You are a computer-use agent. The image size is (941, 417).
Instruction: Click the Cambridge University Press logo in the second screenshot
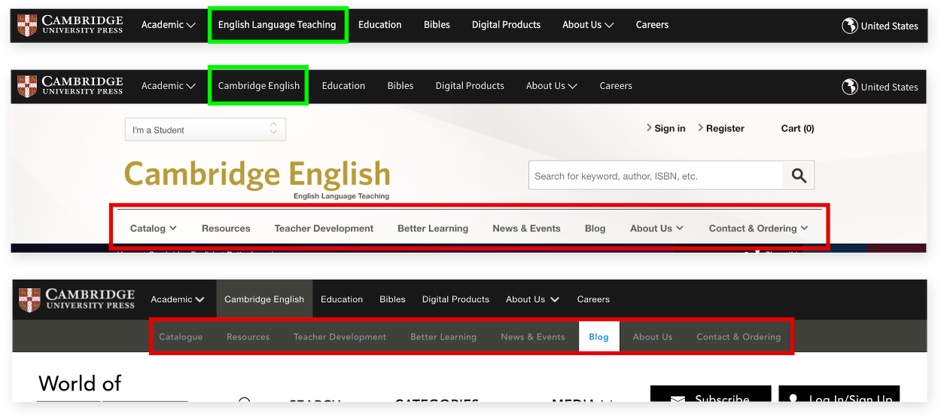[70, 86]
